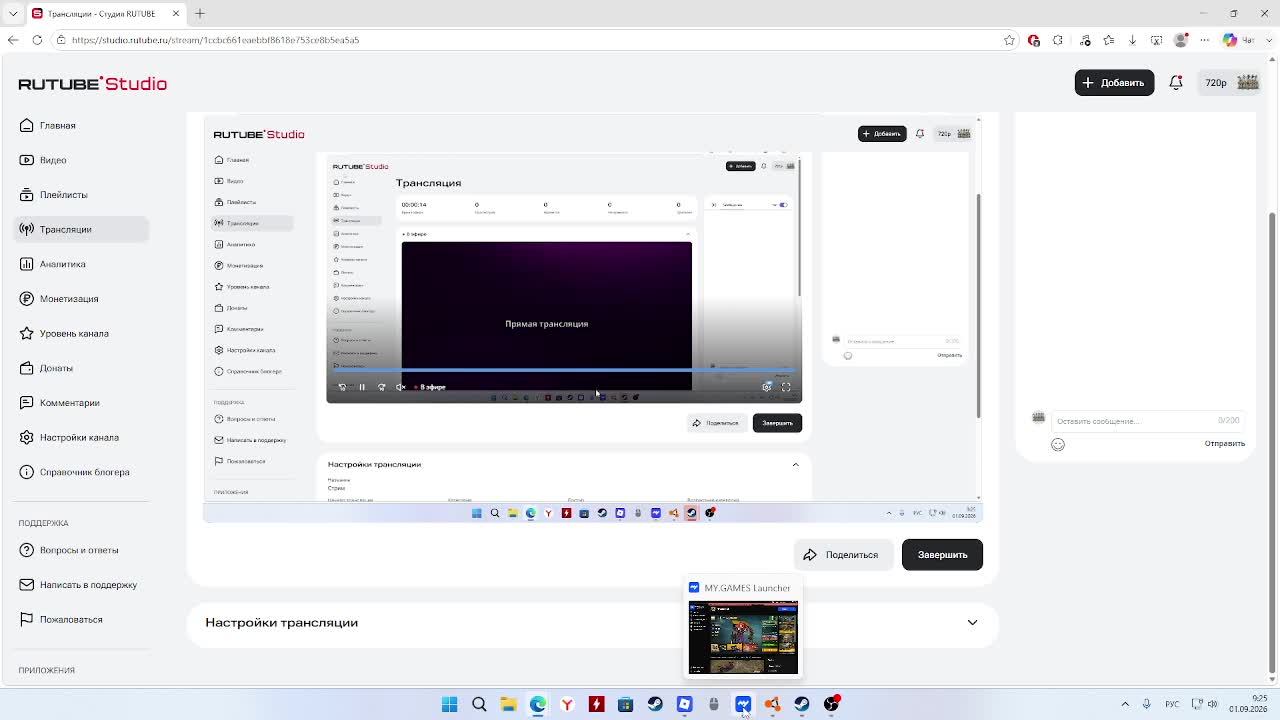Open Монетизация in the sidebar

59,299
